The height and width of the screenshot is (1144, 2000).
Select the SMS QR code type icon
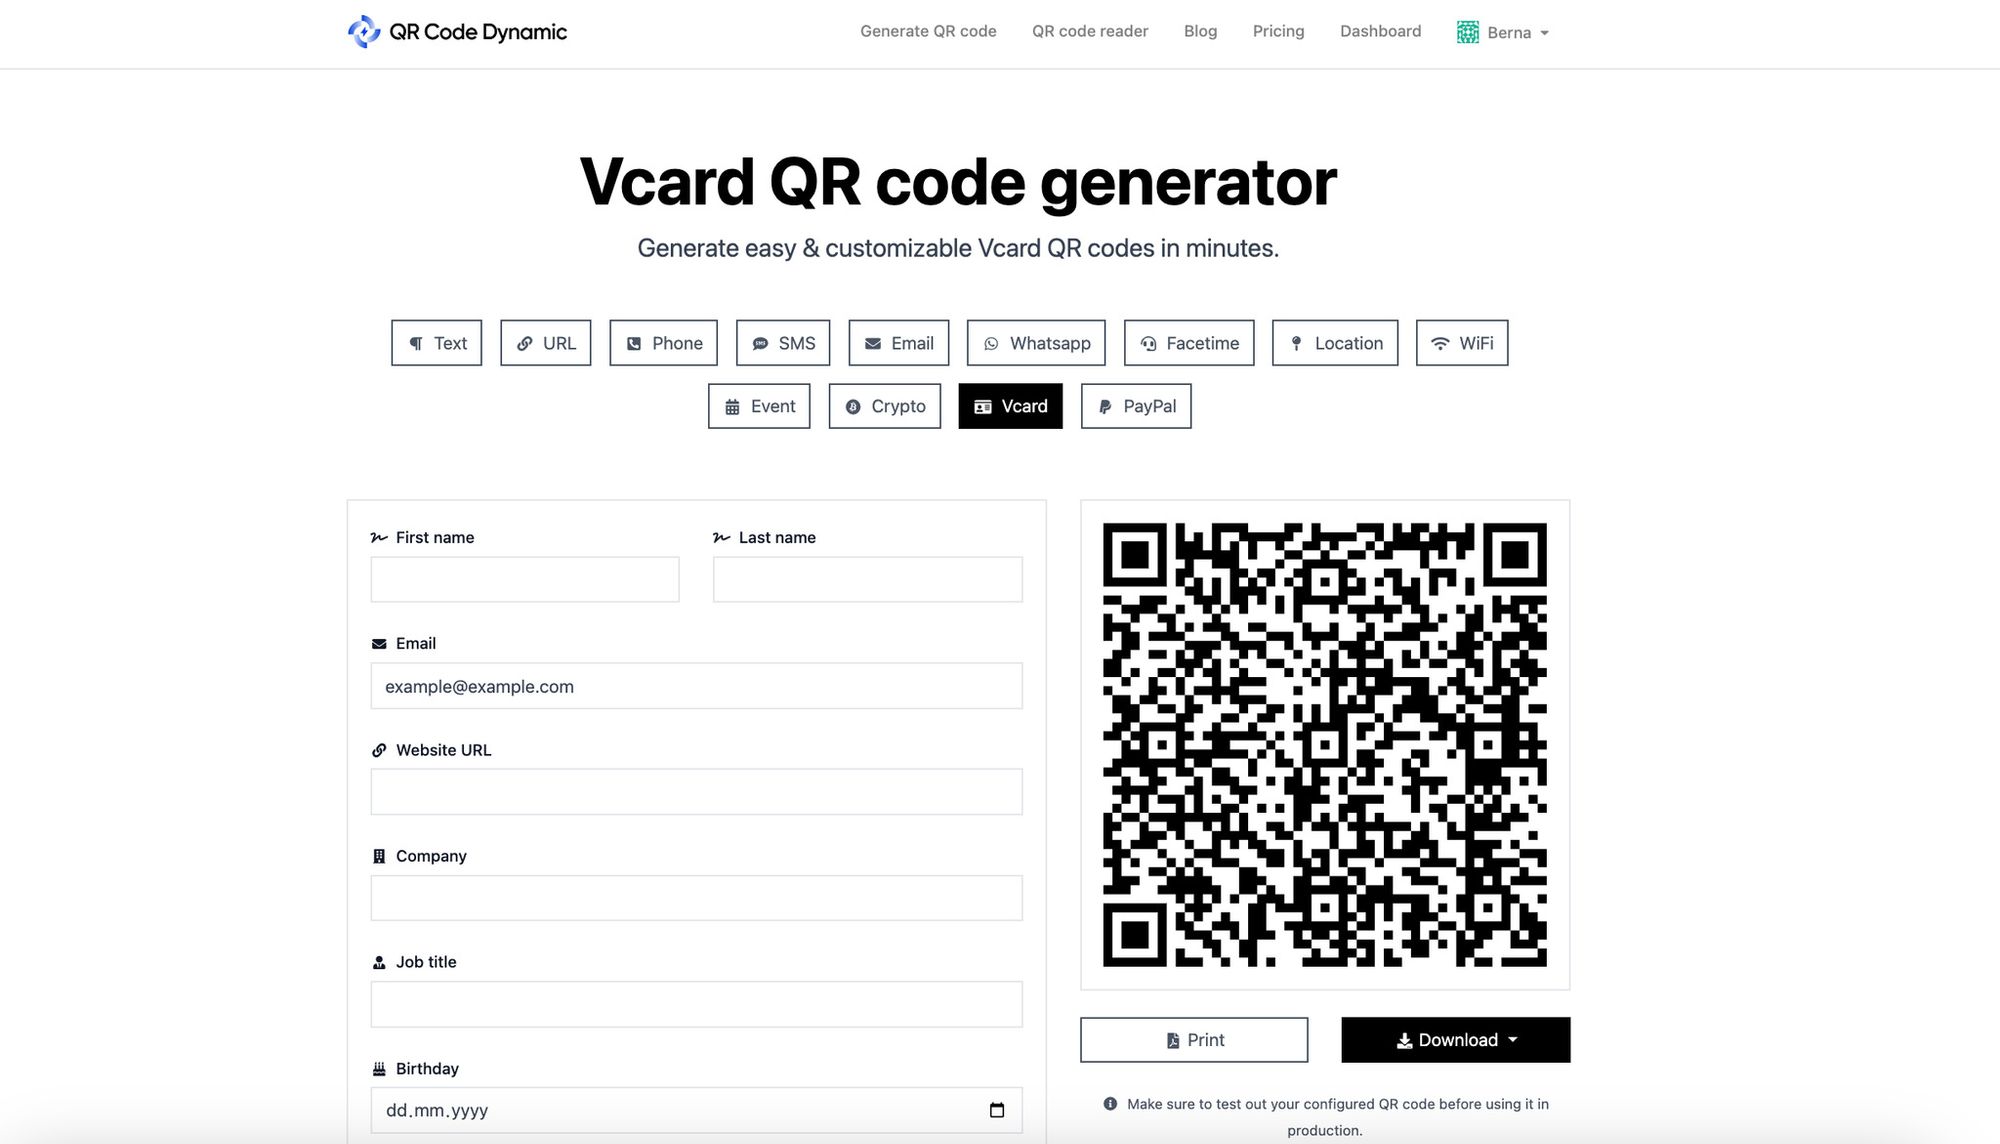pos(783,342)
